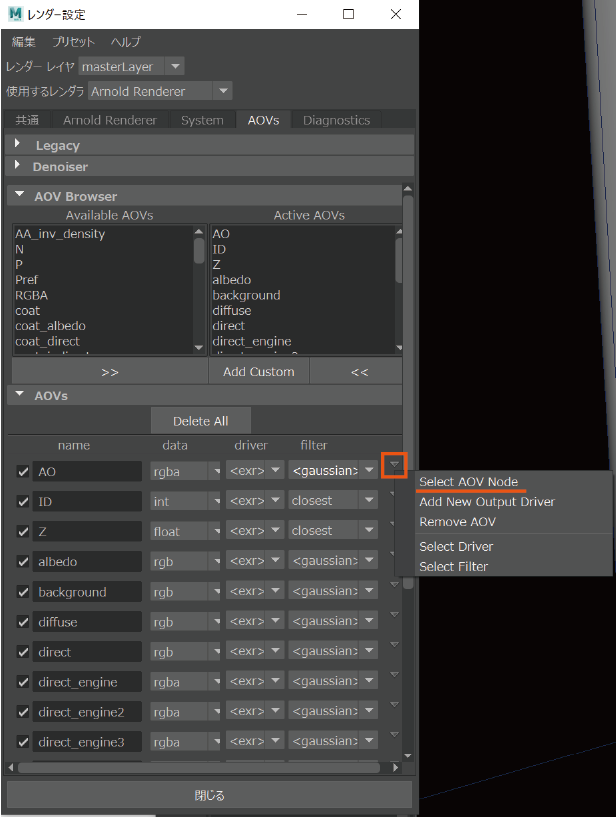Open the direct_engine3 row options arrow
616x818 pixels.
coord(394,735)
